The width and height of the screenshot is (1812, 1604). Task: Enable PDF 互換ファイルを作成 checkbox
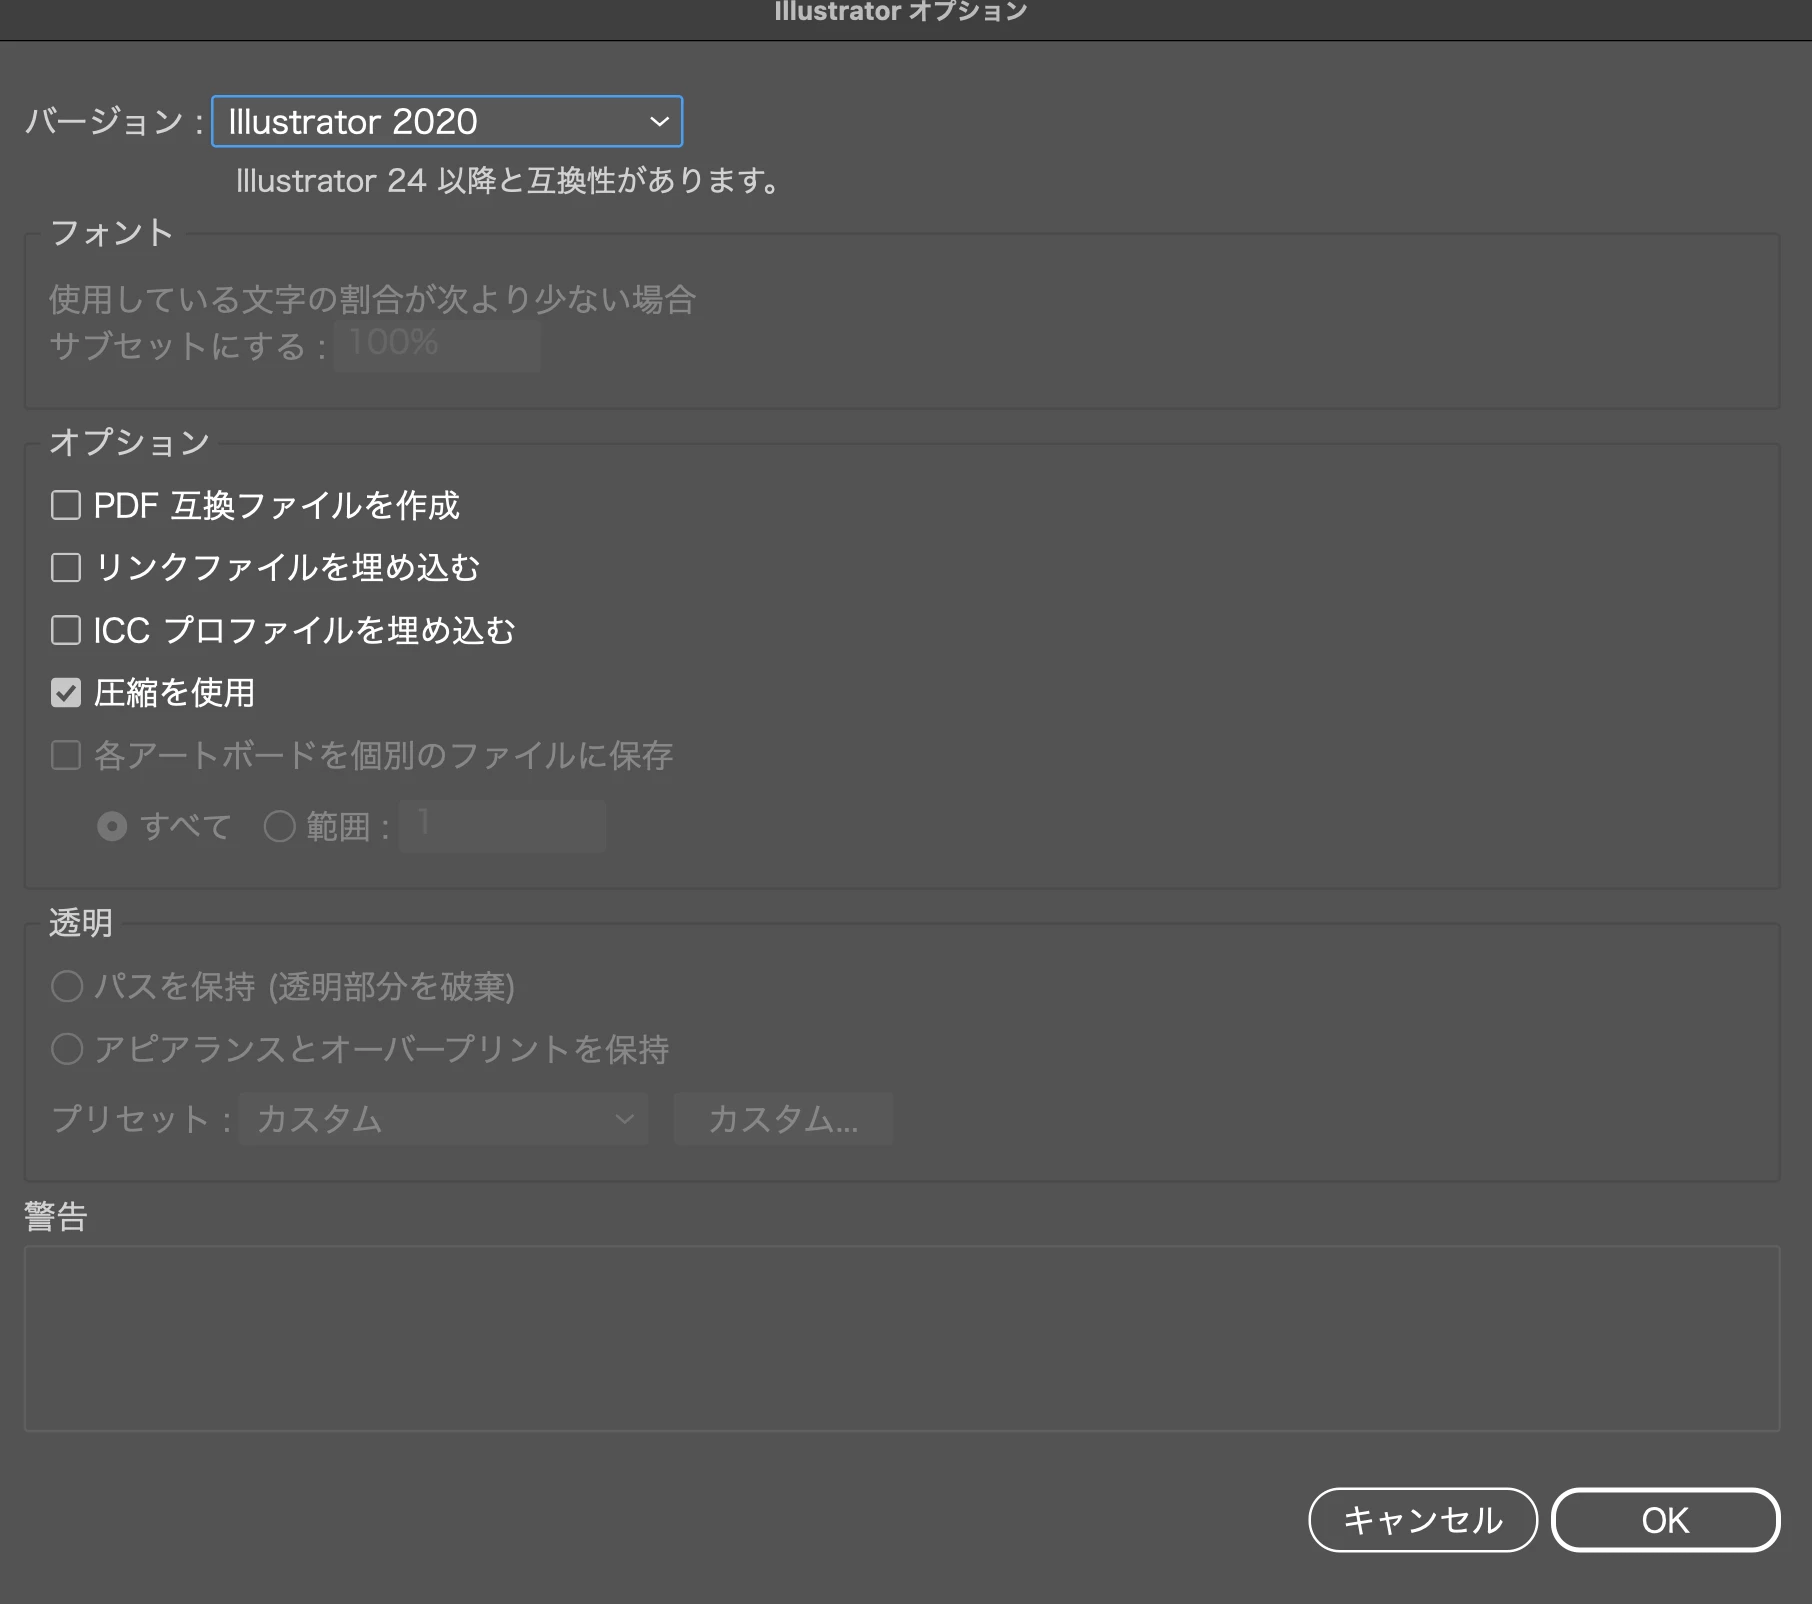[x=66, y=505]
